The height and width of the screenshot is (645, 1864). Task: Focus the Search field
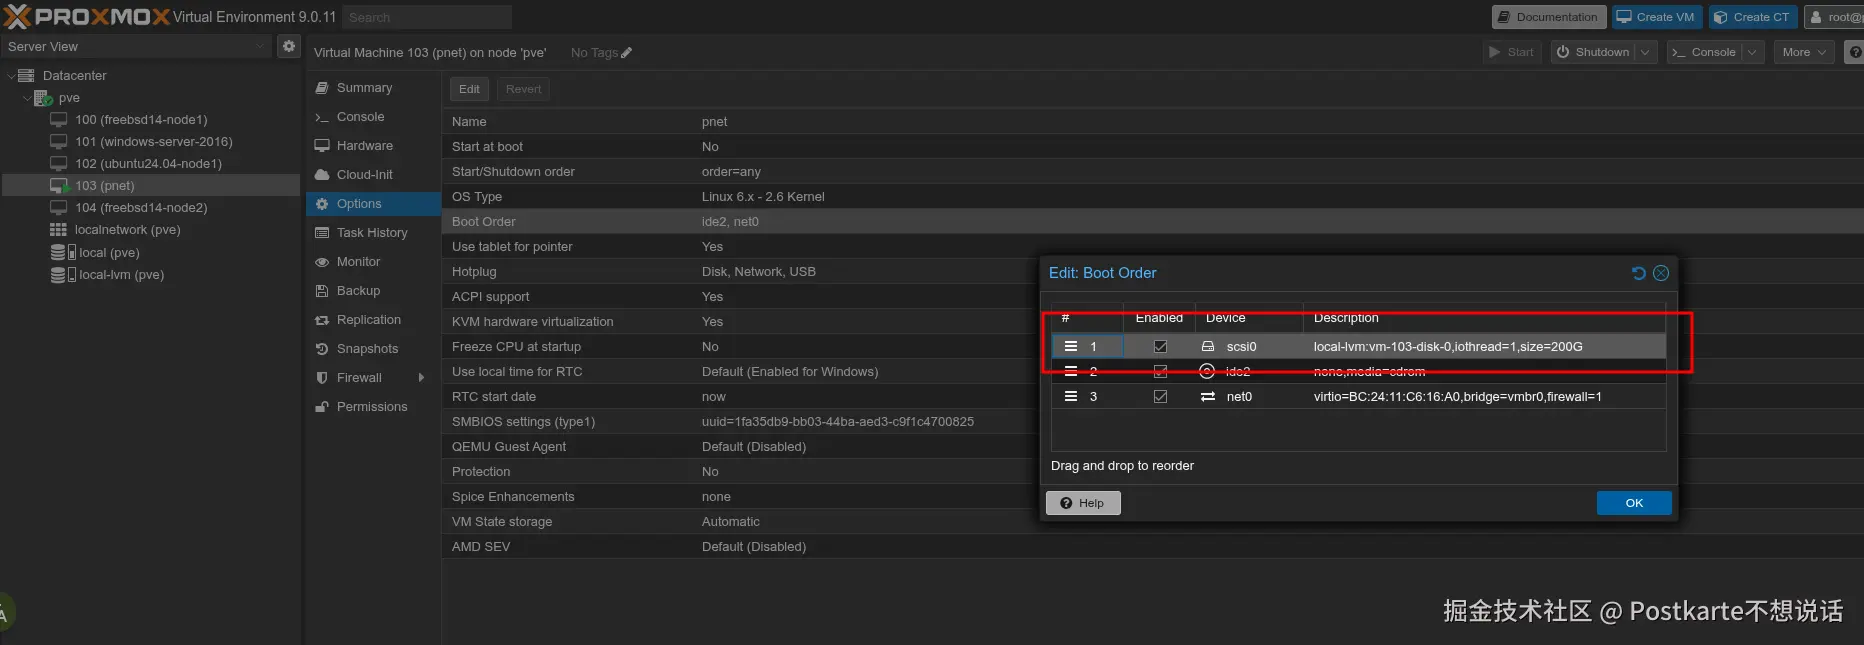click(427, 17)
